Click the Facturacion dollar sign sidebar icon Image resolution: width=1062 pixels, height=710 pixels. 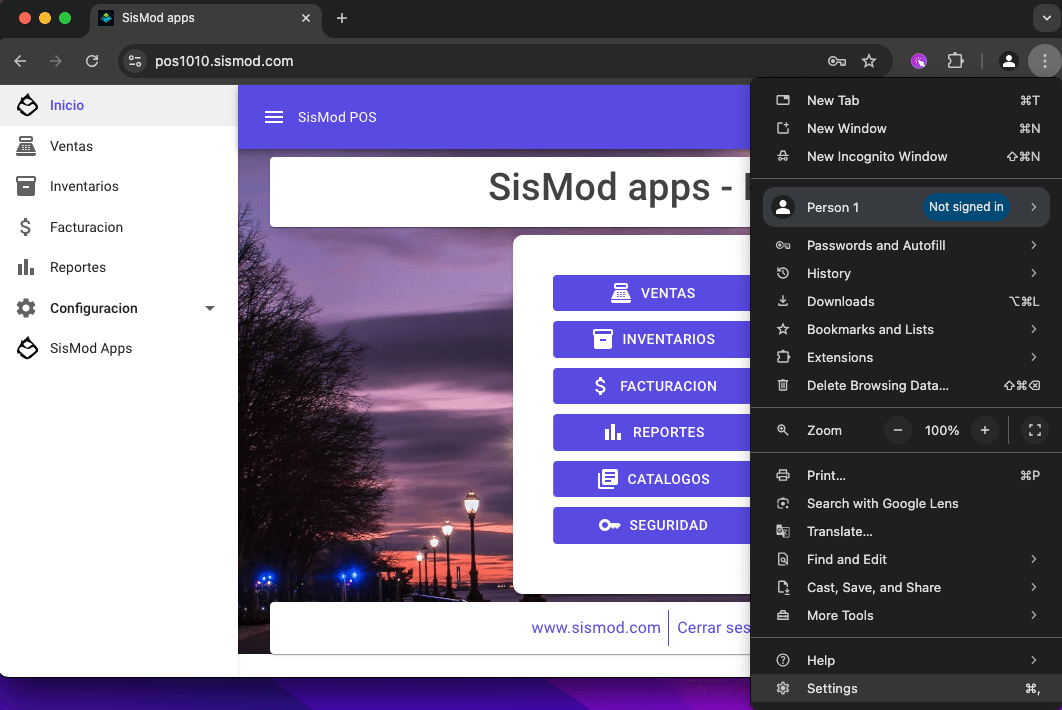(x=26, y=227)
